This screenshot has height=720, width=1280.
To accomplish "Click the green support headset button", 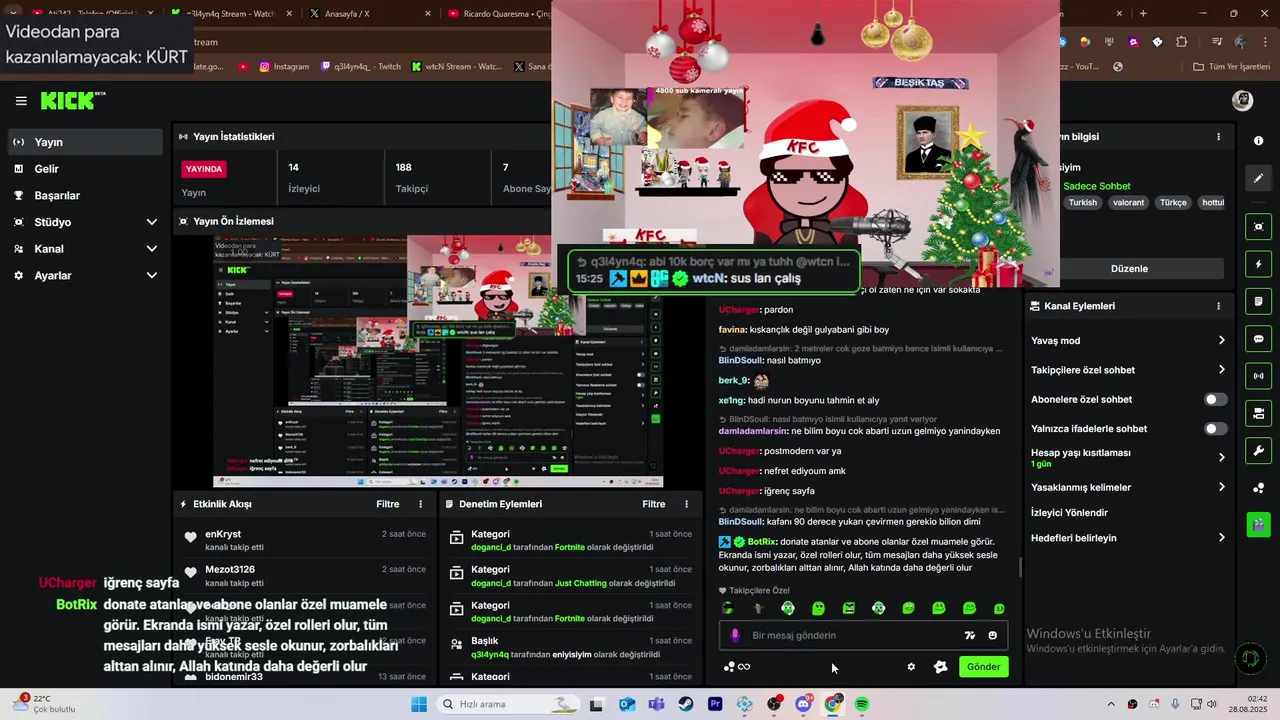I will point(1249,659).
